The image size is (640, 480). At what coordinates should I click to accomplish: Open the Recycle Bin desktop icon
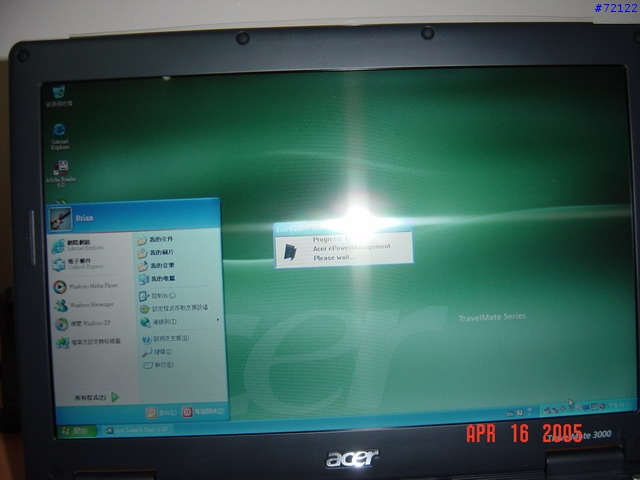pos(59,96)
